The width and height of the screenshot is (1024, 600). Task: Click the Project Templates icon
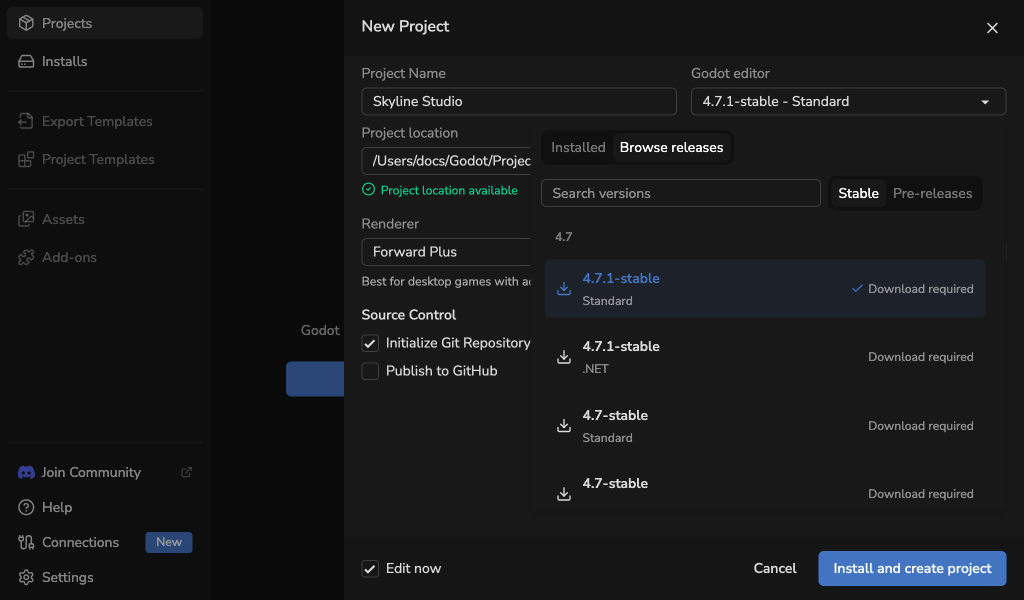pos(26,159)
